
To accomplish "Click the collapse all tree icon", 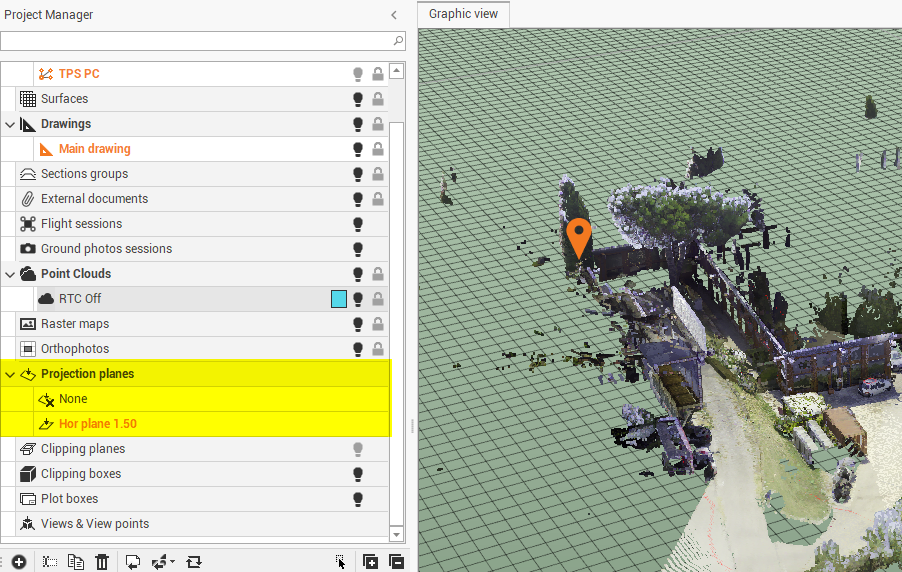I will 396,562.
